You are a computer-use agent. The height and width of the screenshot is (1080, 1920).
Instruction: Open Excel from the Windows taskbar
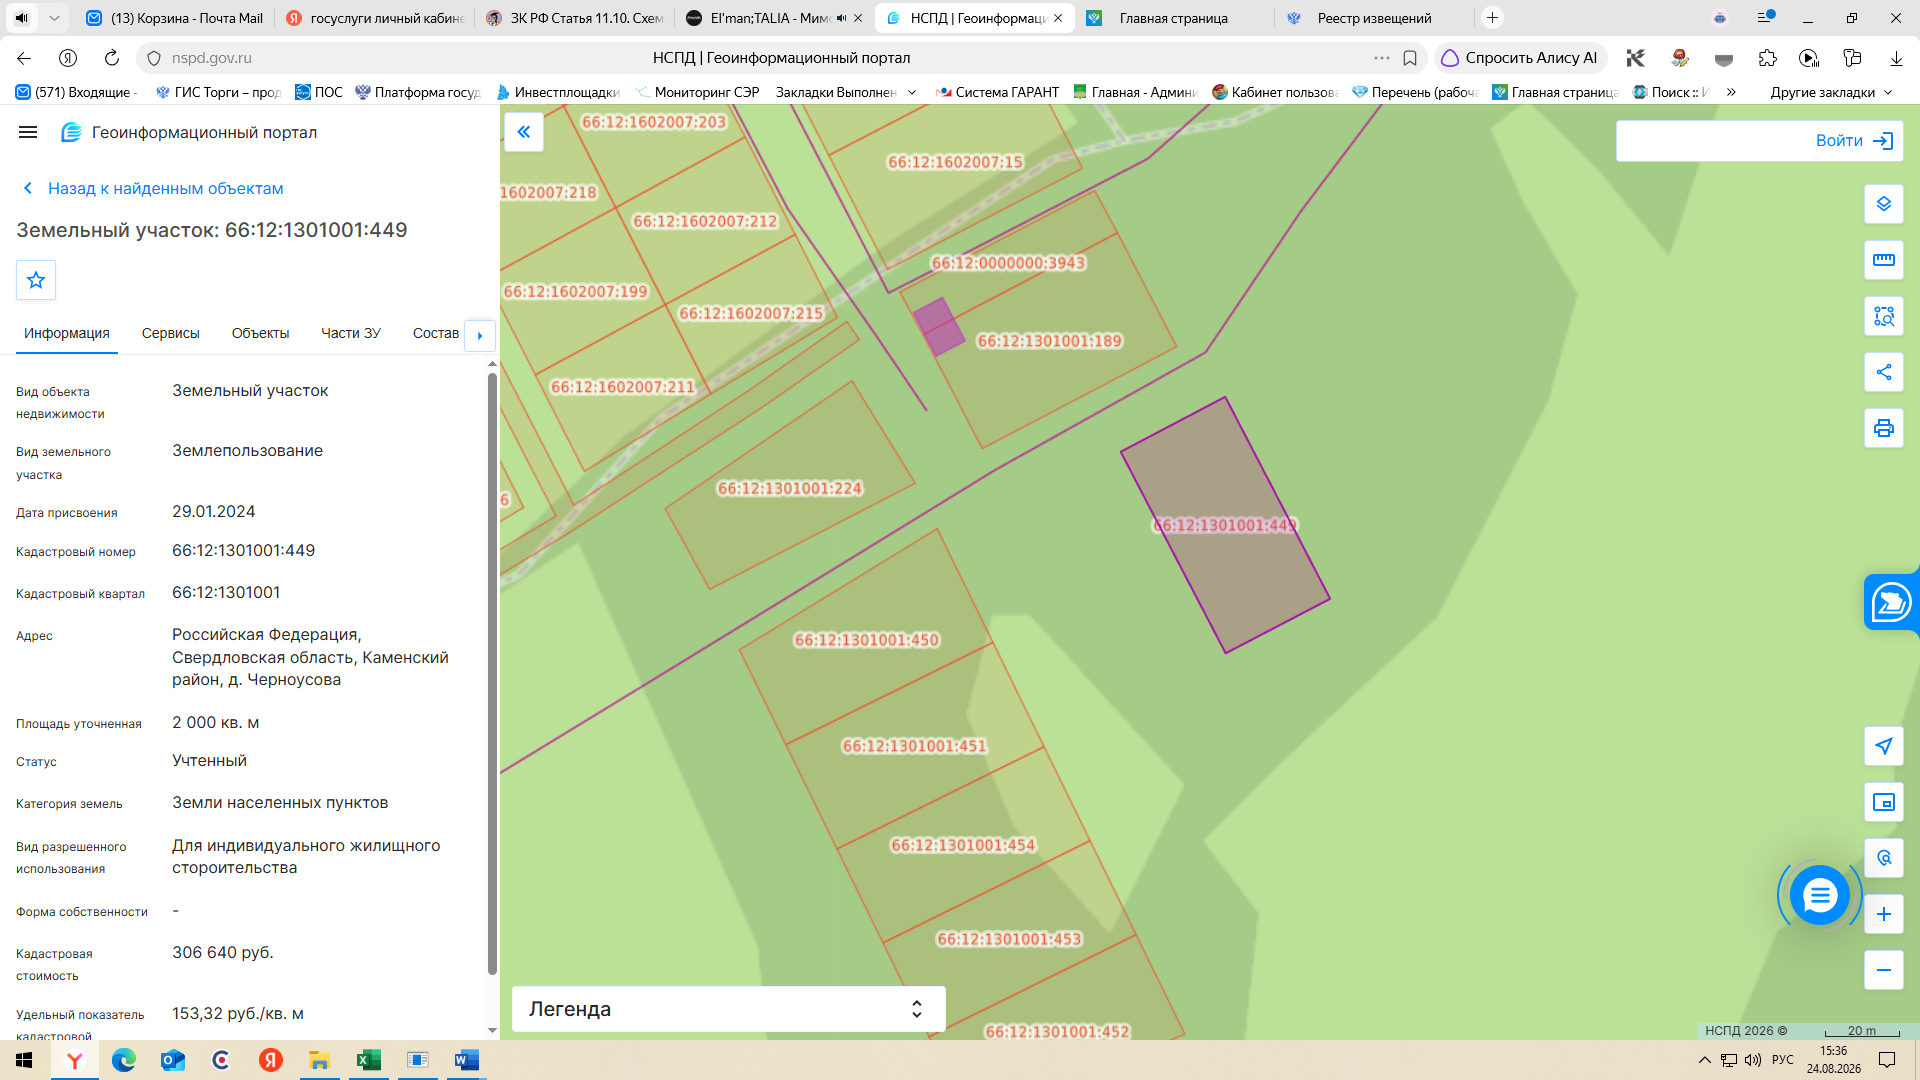(369, 1060)
